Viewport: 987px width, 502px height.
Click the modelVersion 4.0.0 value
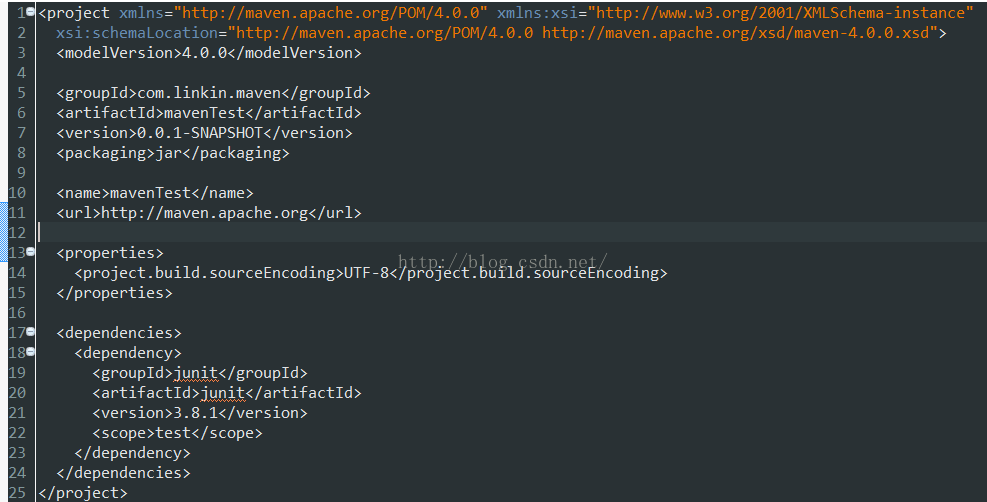pyautogui.click(x=204, y=53)
